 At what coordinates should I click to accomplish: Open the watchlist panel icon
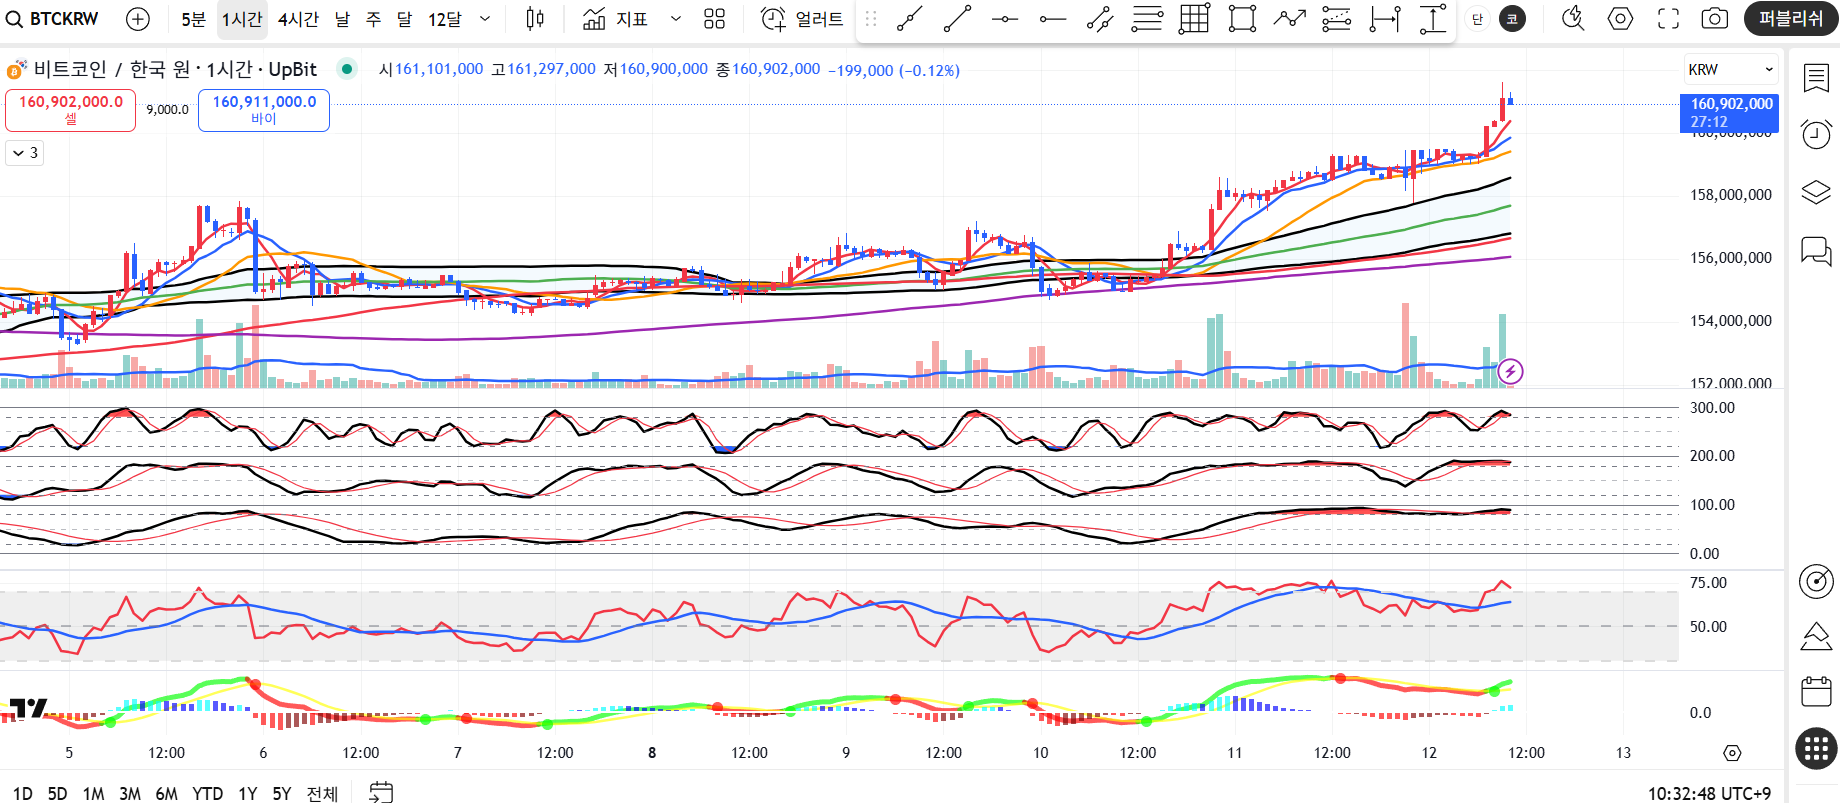(x=1816, y=77)
